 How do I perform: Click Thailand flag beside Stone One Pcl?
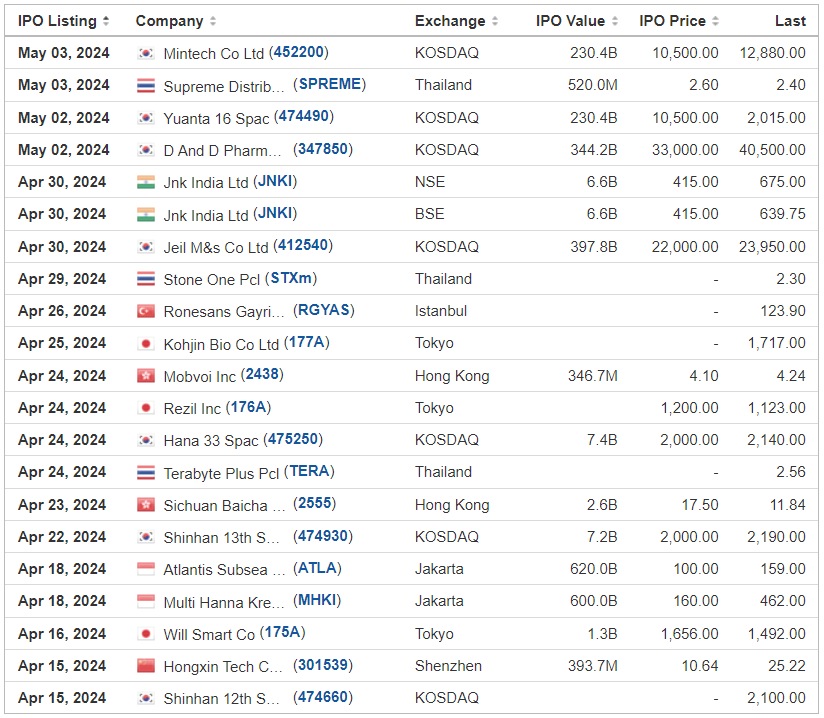[146, 279]
